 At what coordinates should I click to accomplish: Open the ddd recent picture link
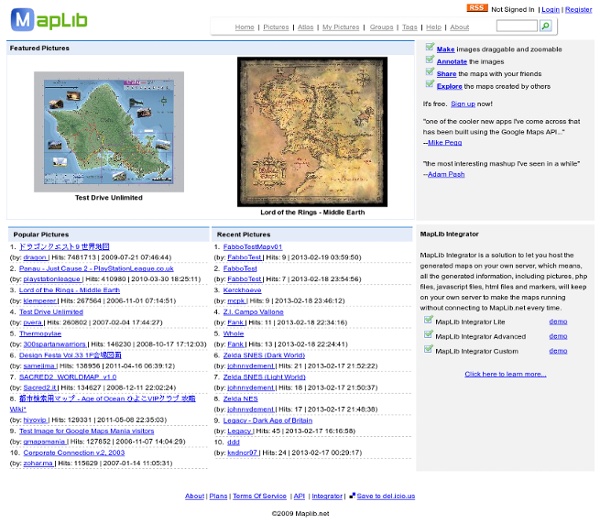[233, 442]
